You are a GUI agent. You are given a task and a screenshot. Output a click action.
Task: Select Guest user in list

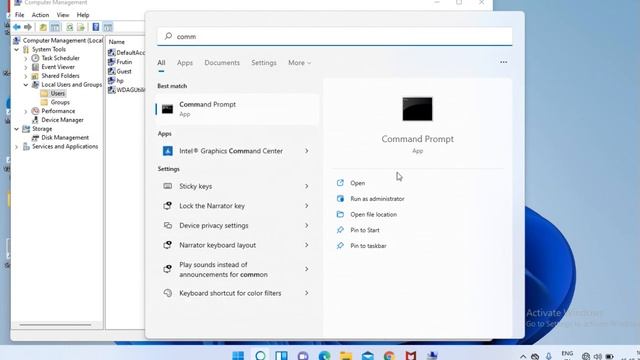click(124, 71)
